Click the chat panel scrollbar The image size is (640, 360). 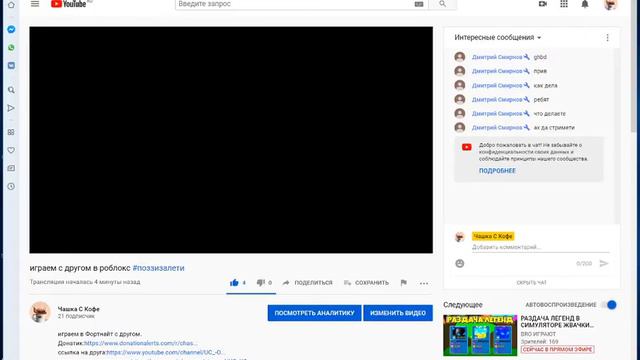(617, 136)
